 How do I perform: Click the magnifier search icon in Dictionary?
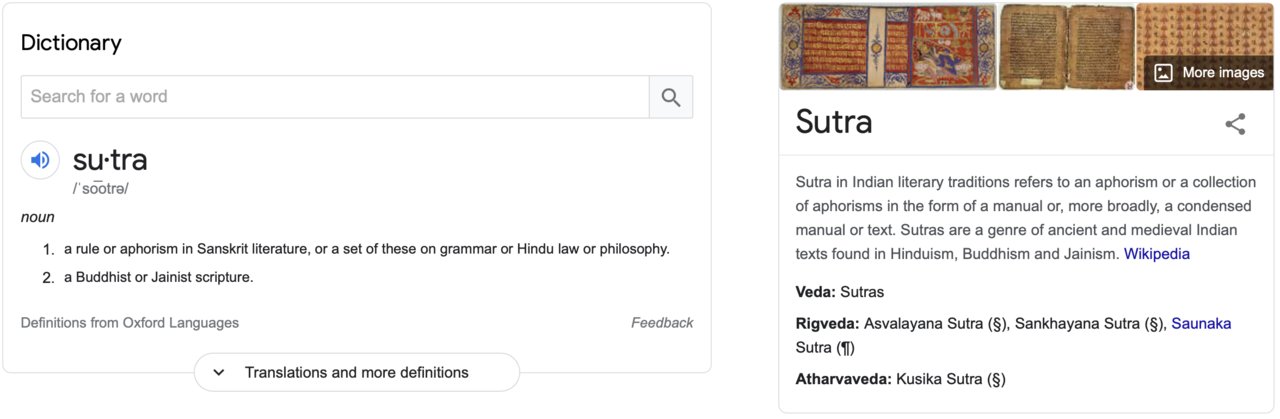[x=671, y=97]
